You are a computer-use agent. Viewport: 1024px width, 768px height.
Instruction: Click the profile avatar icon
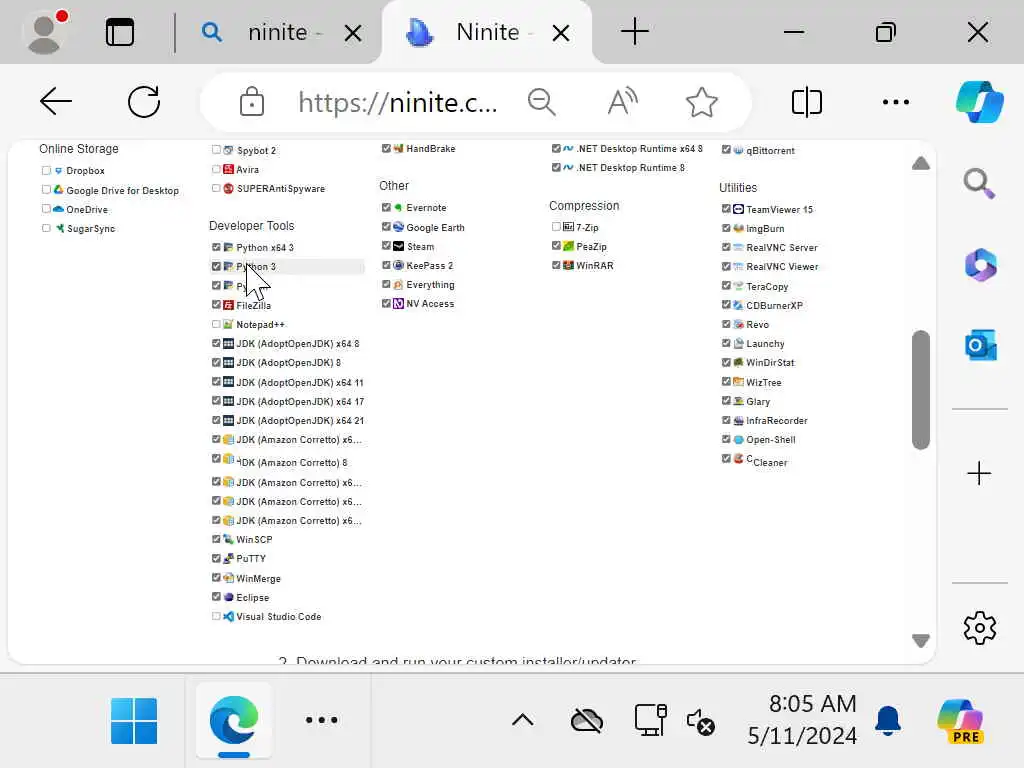pos(44,32)
